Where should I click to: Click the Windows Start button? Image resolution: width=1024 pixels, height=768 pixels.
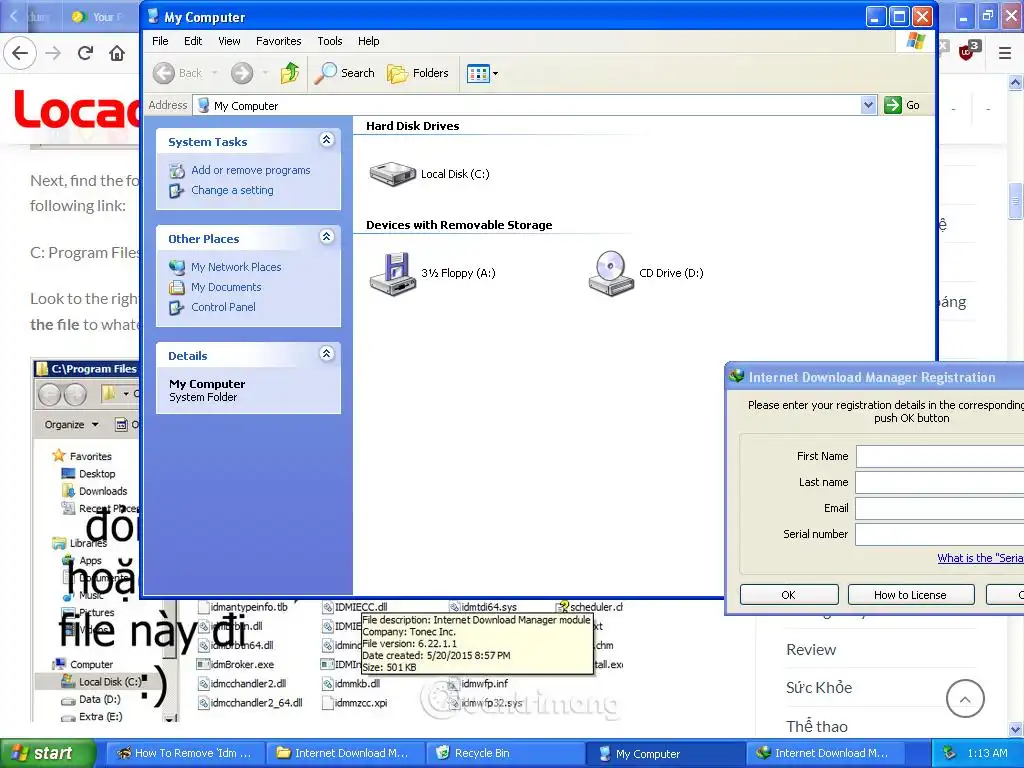48,754
